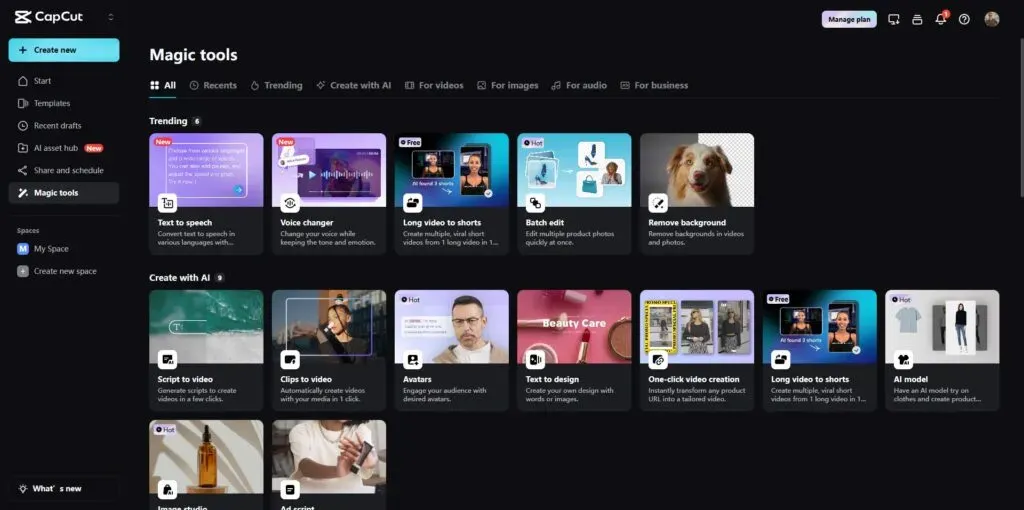The height and width of the screenshot is (510, 1024).
Task: Open the Voice changer thumbnail
Action: (x=329, y=170)
